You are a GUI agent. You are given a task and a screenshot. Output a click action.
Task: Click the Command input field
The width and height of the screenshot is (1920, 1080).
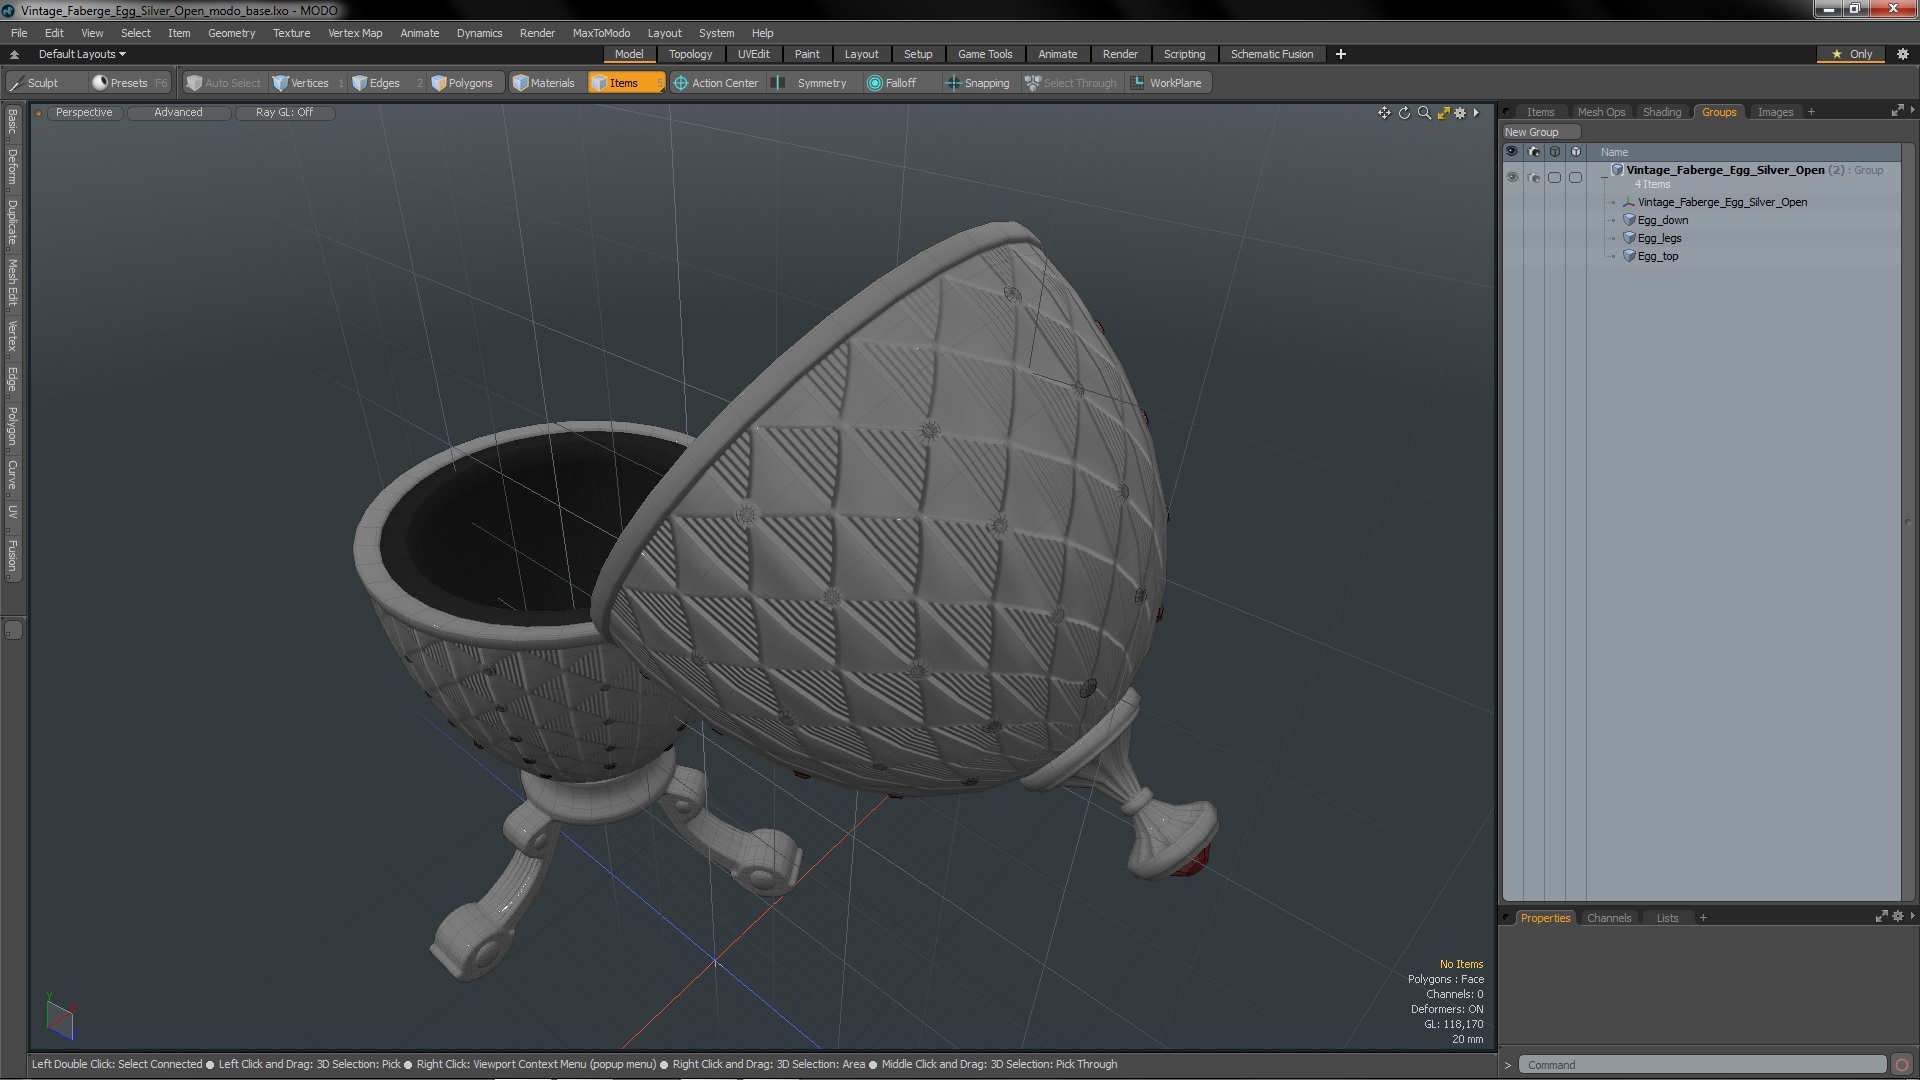click(1701, 1065)
